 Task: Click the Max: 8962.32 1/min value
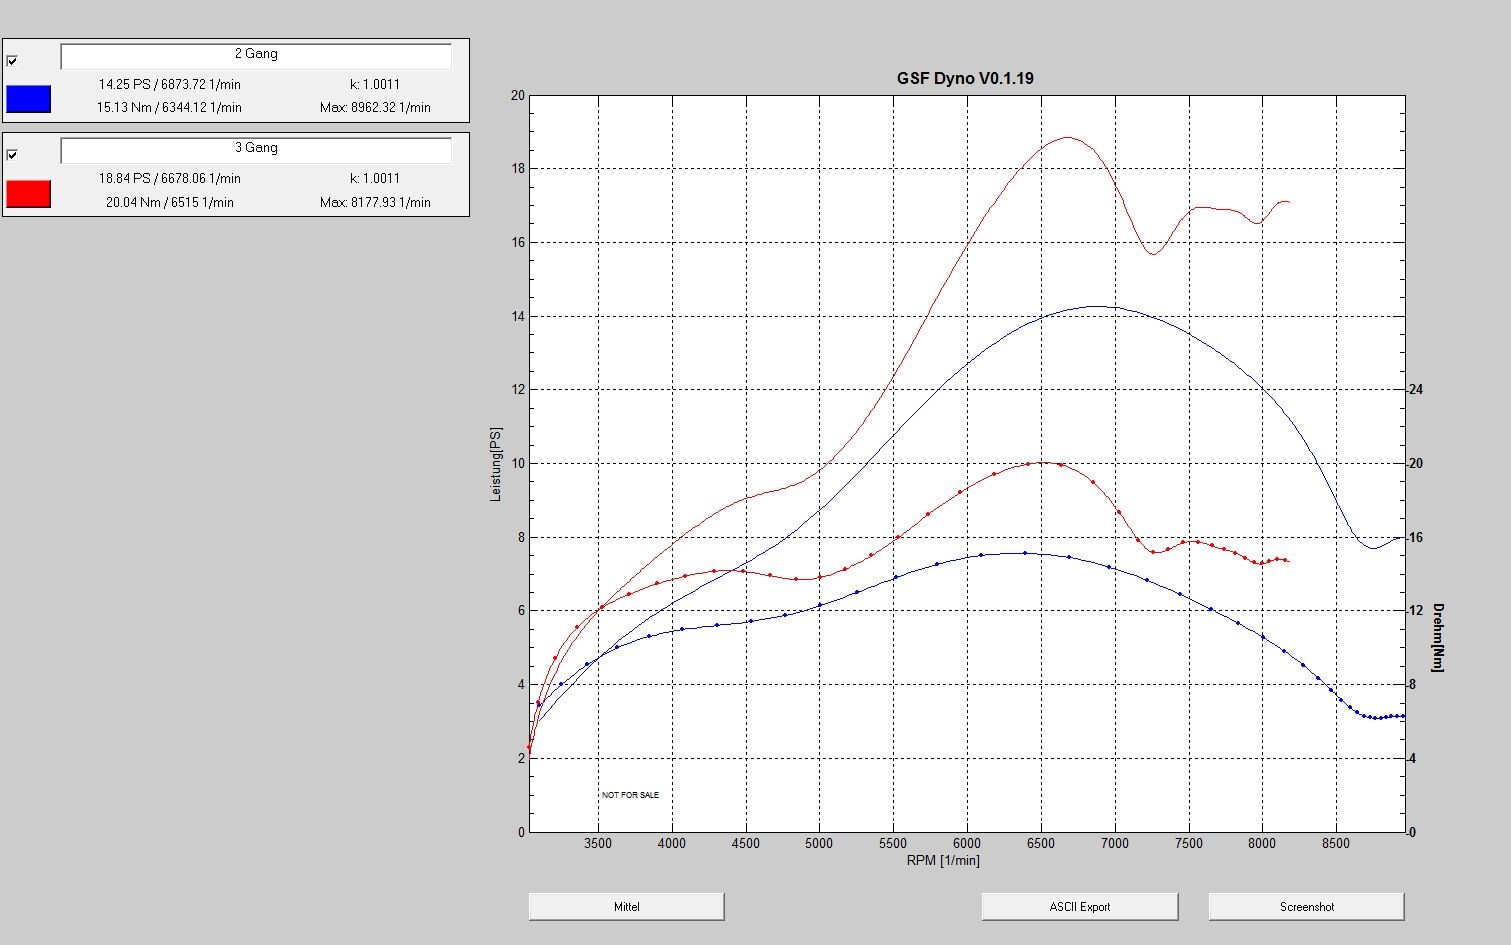coord(375,107)
